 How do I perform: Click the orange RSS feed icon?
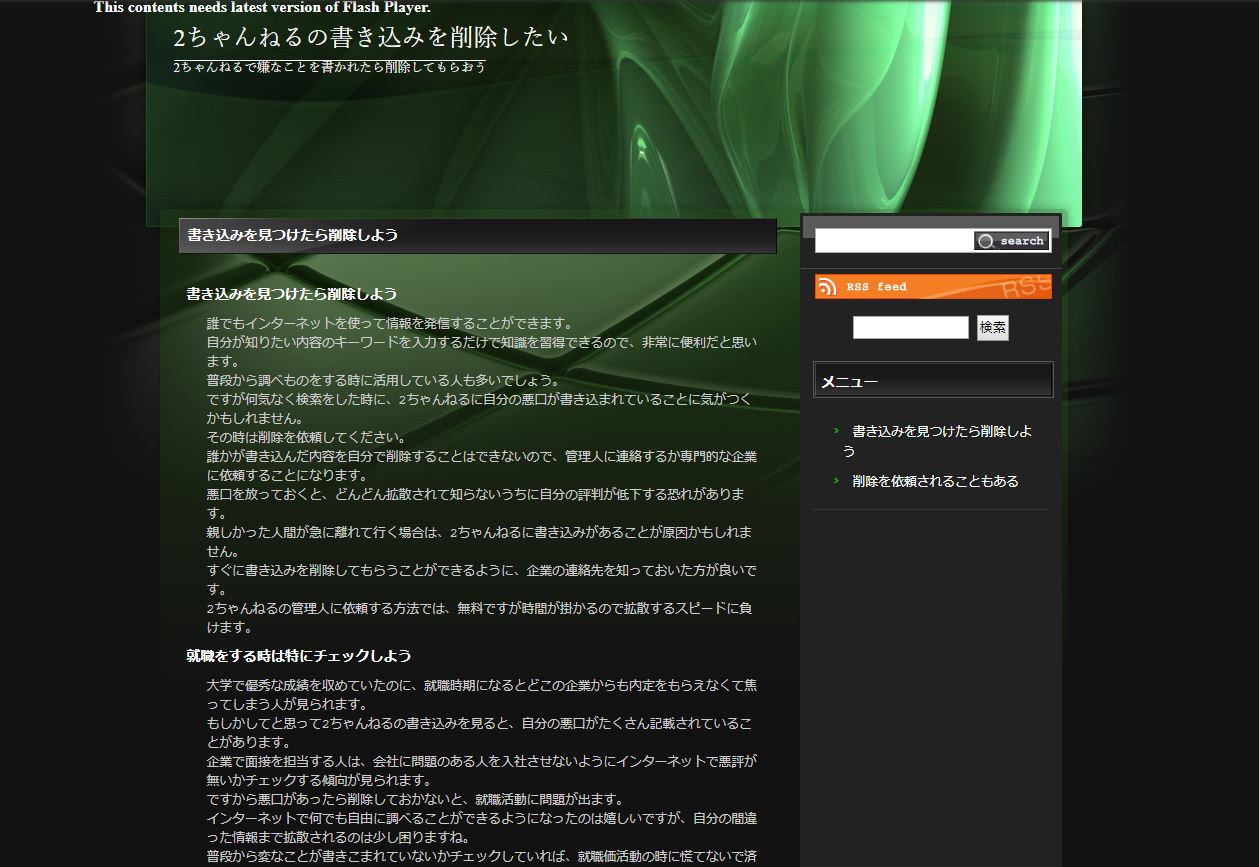(x=827, y=287)
